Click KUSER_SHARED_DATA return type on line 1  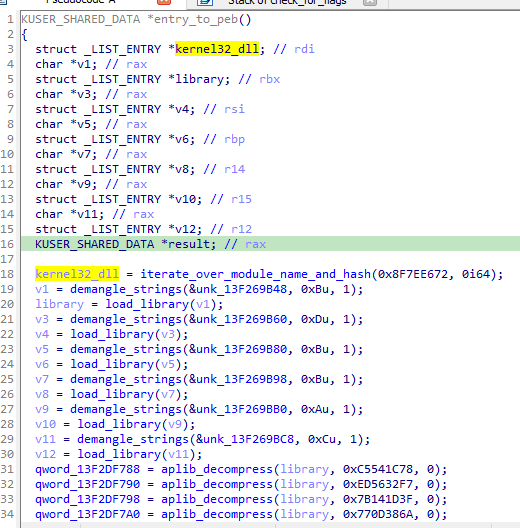coord(80,20)
